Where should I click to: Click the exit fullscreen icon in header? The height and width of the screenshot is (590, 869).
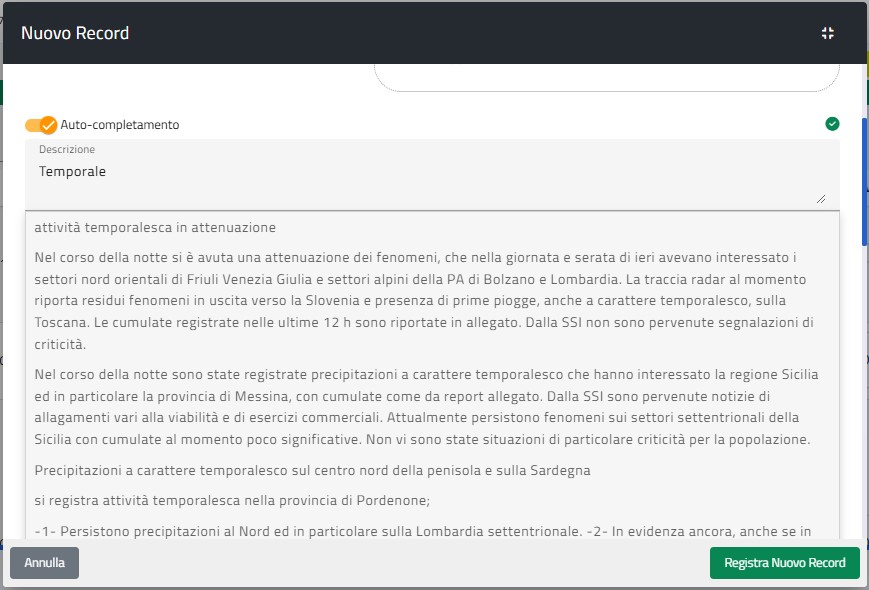pyautogui.click(x=828, y=33)
